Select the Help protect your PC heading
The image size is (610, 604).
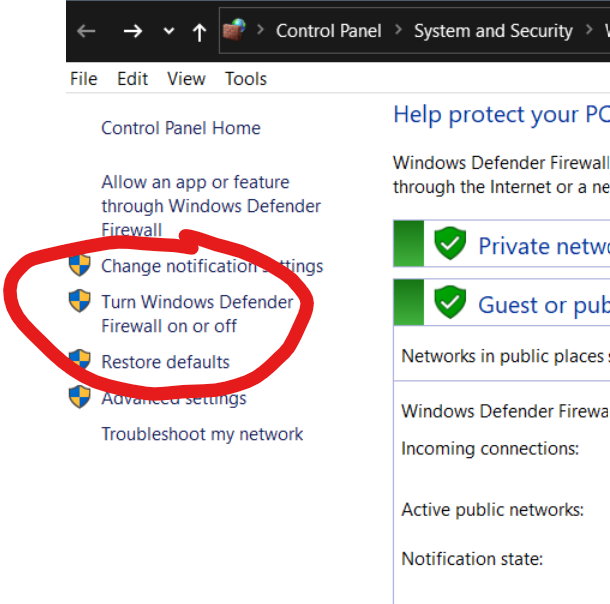pyautogui.click(x=501, y=115)
